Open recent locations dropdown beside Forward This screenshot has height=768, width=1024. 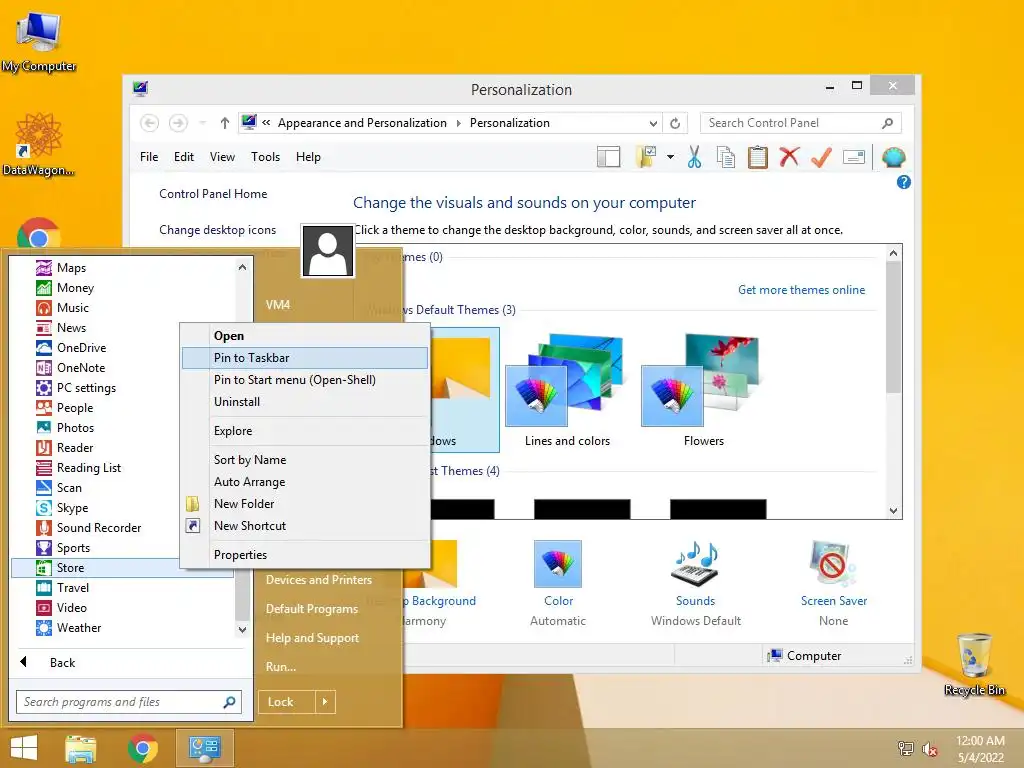click(202, 123)
